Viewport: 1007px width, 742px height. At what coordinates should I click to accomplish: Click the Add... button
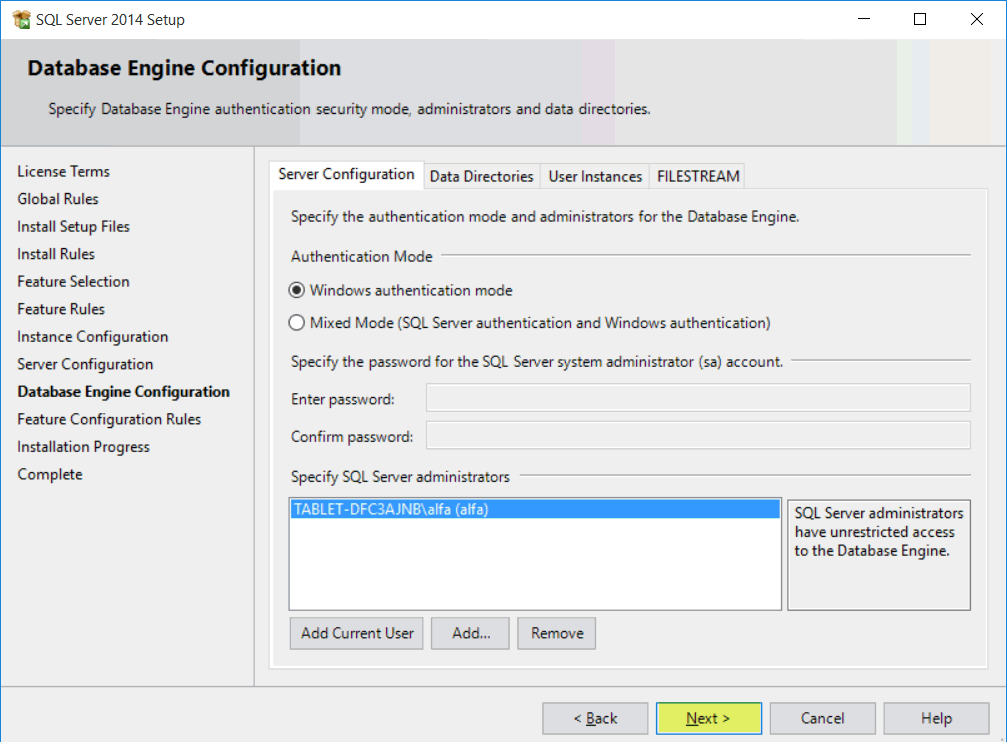tap(470, 633)
